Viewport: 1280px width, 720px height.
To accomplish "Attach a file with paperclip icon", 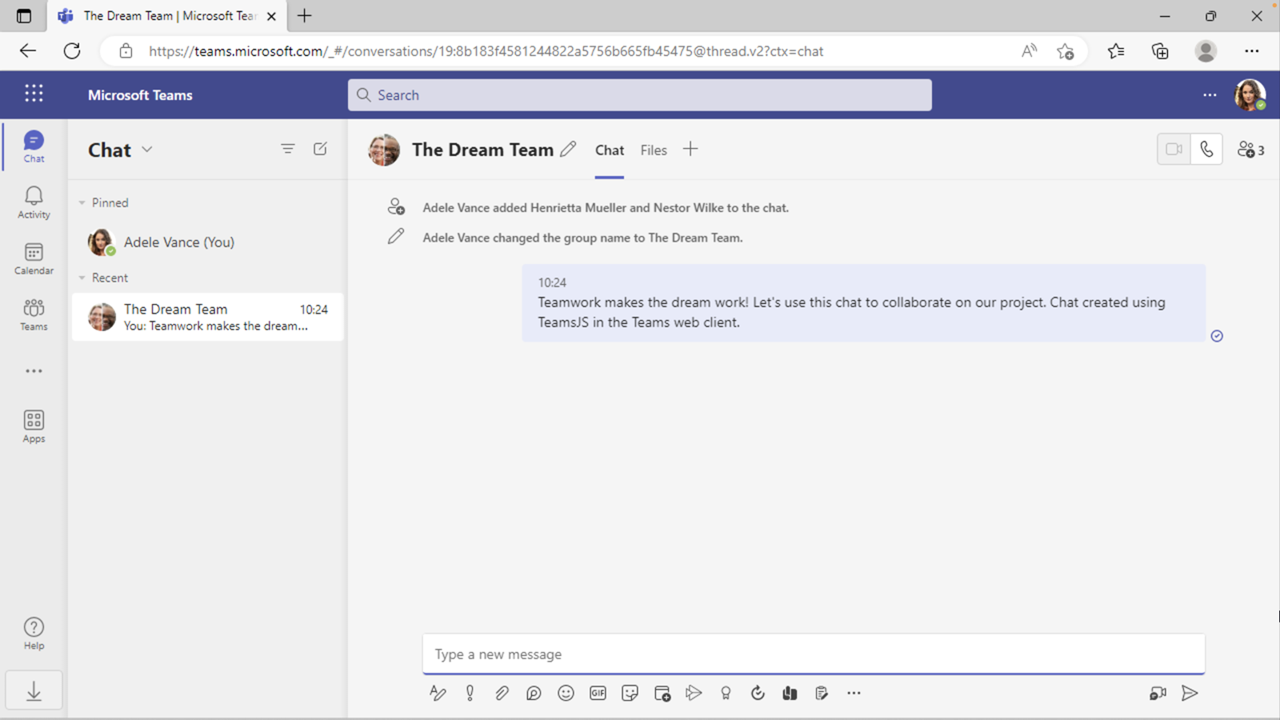I will point(502,693).
